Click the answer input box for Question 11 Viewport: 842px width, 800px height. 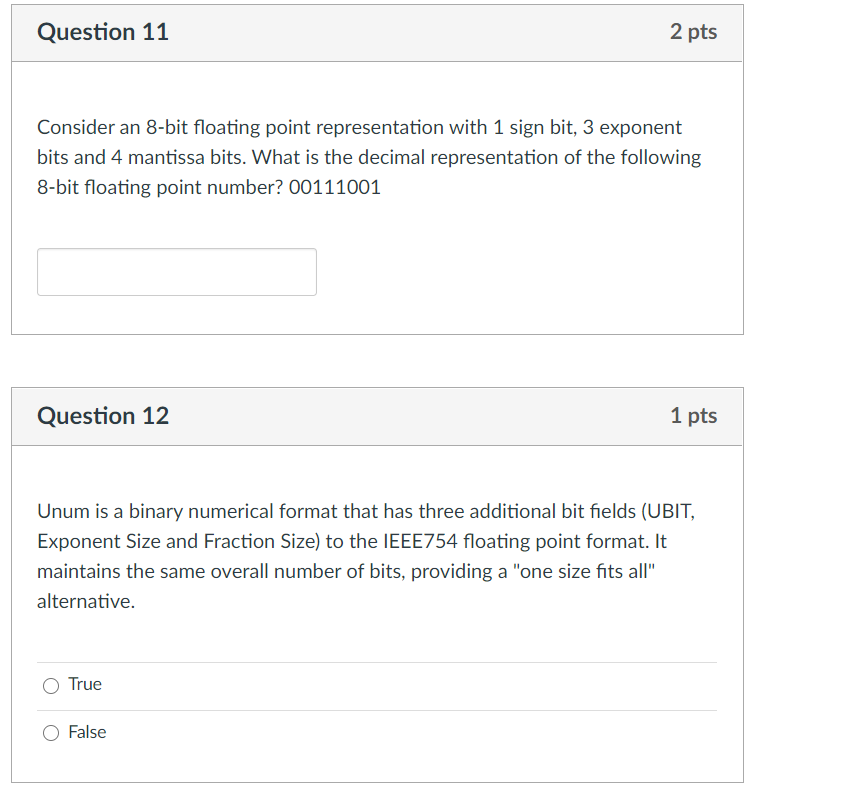[176, 271]
